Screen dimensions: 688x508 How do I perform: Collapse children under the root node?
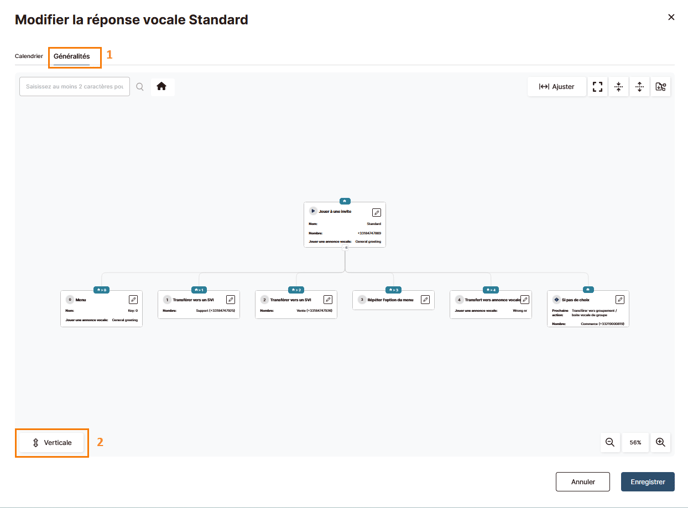tap(346, 248)
